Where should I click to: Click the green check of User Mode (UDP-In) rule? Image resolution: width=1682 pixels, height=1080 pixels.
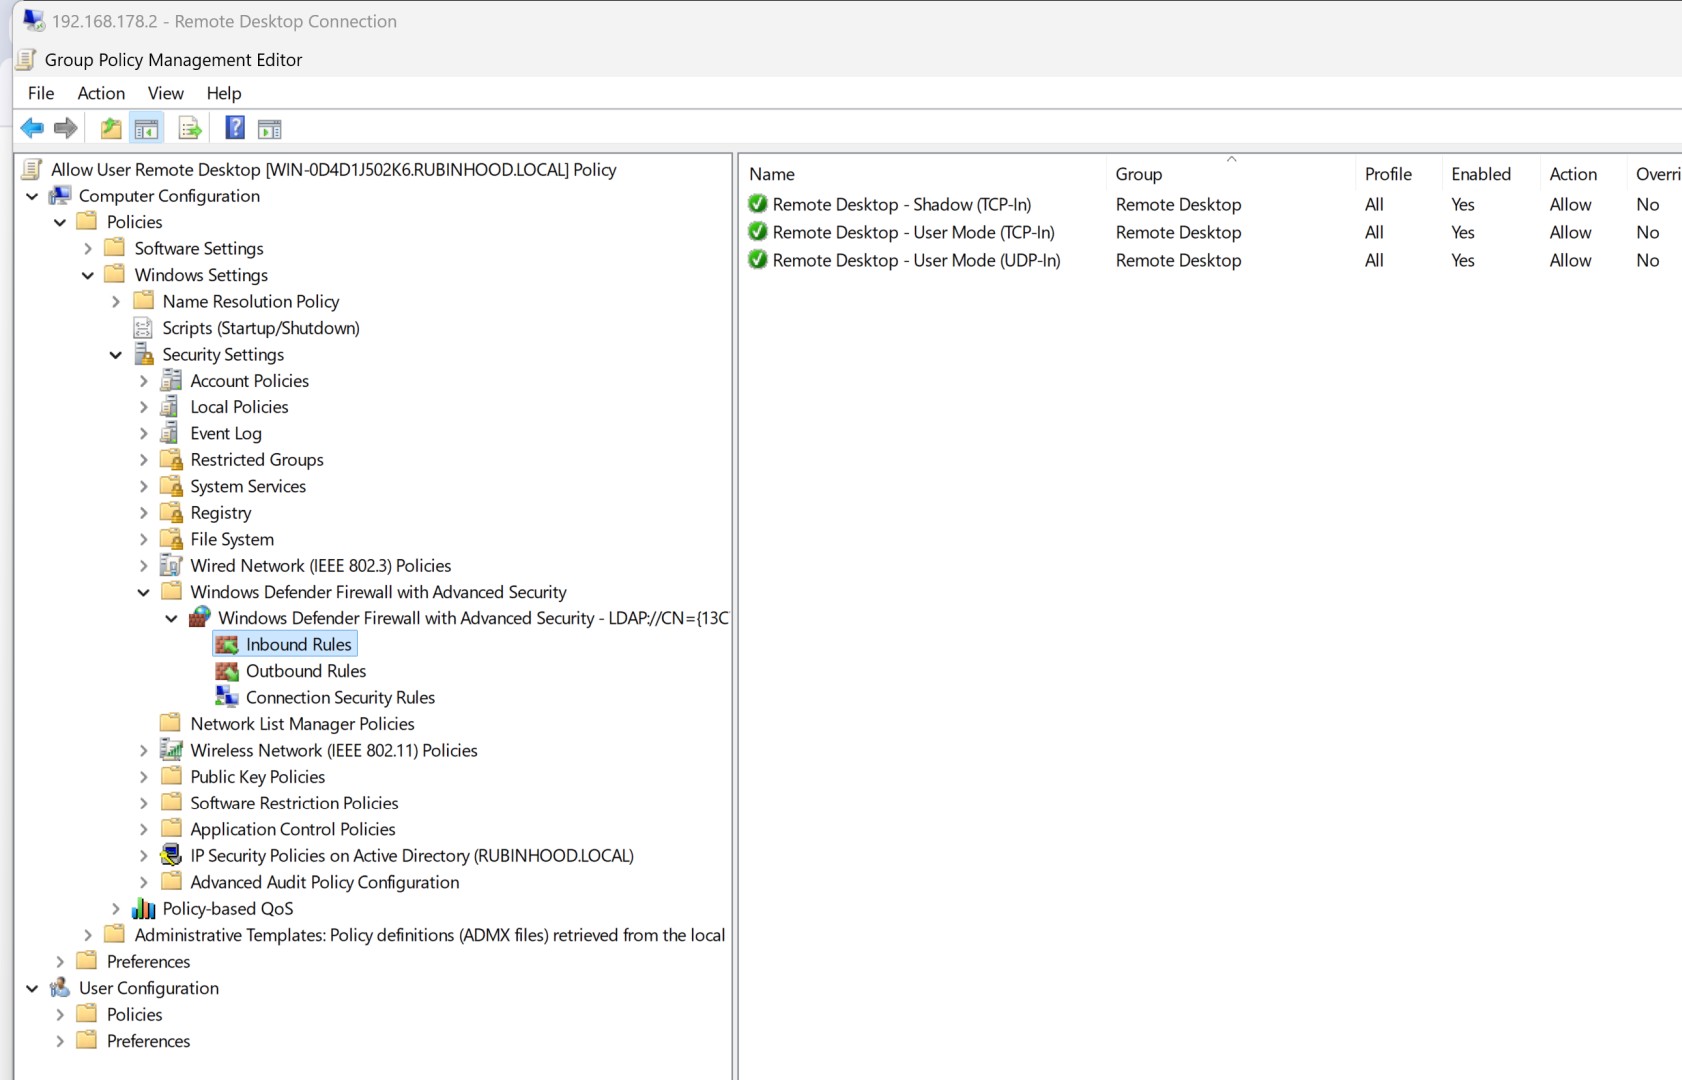point(758,260)
